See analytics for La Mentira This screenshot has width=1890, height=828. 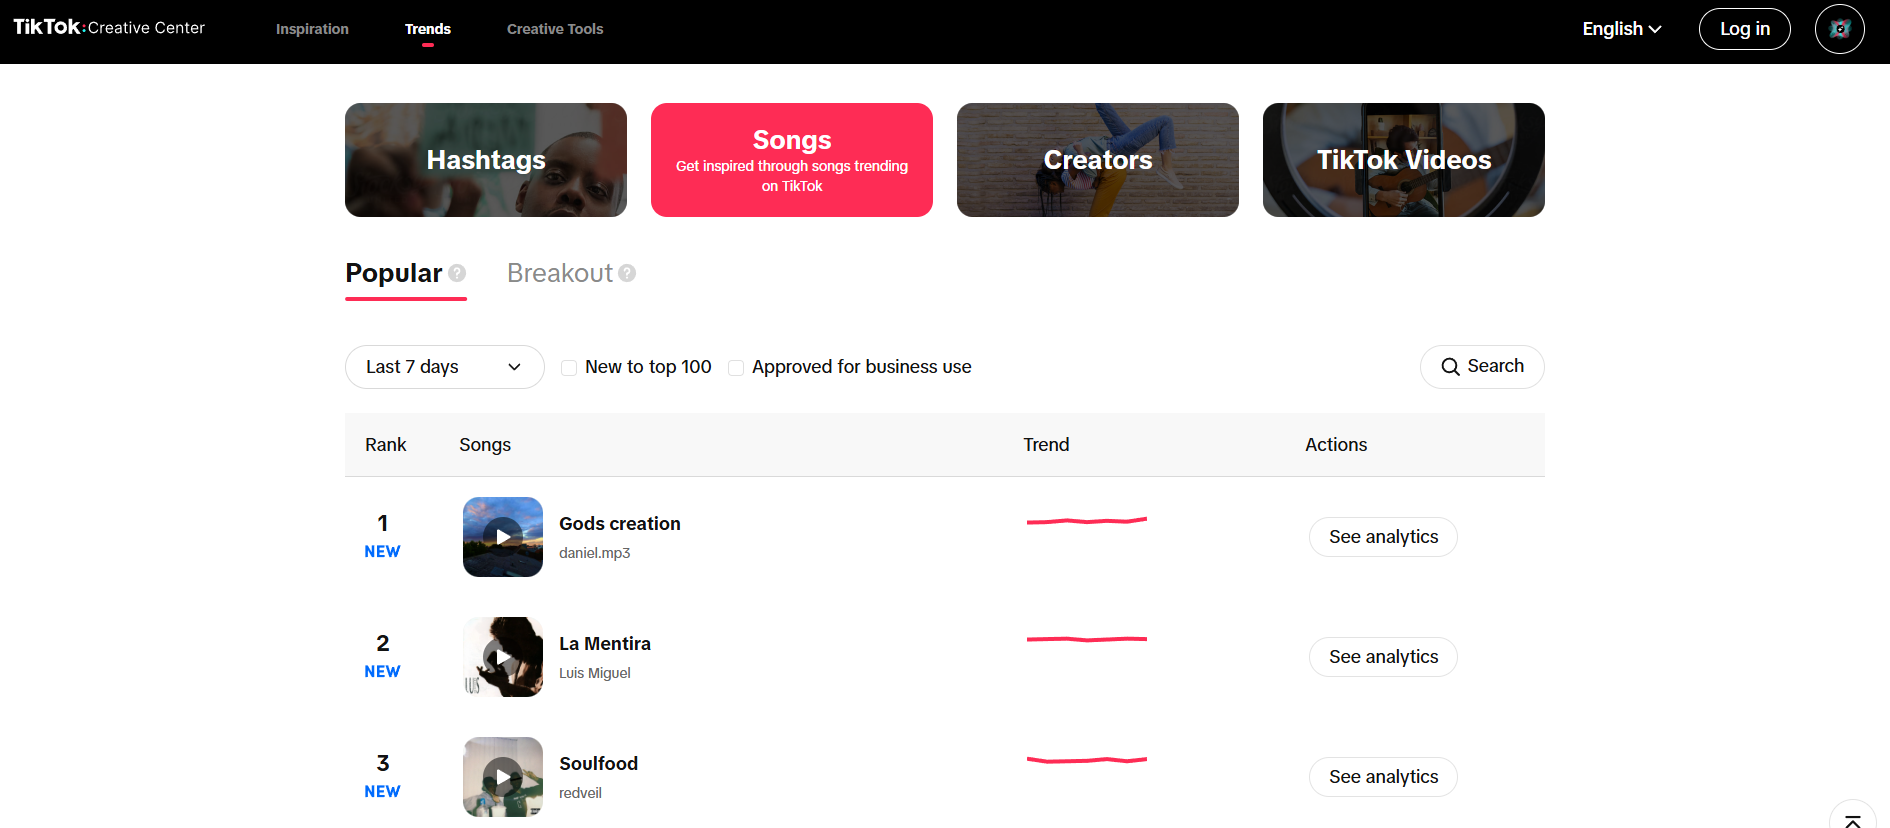pyautogui.click(x=1383, y=657)
